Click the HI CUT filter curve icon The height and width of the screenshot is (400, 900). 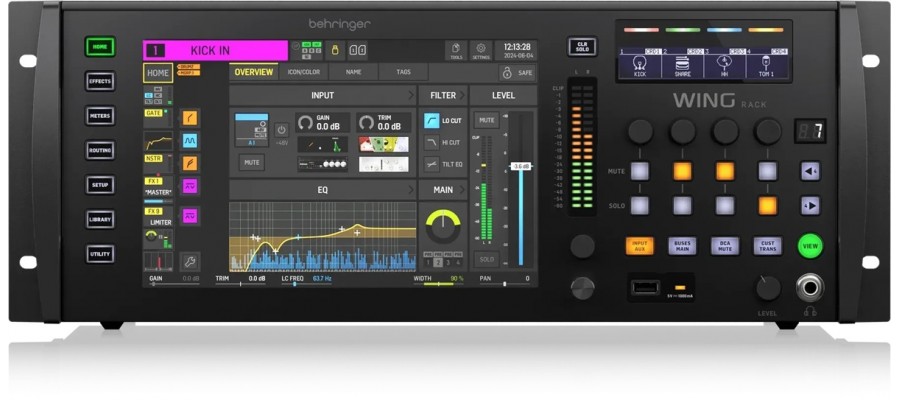[432, 143]
